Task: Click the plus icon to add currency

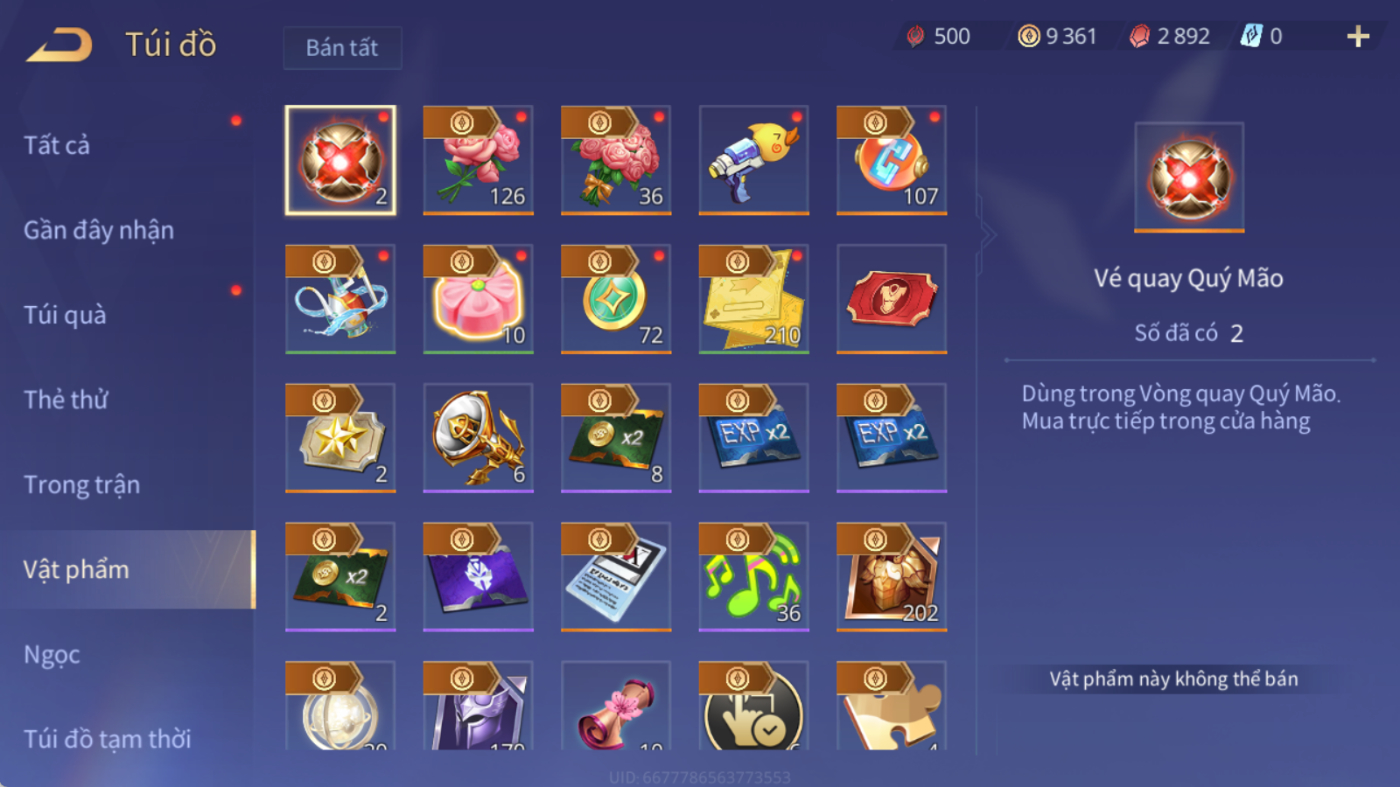Action: coord(1358,37)
